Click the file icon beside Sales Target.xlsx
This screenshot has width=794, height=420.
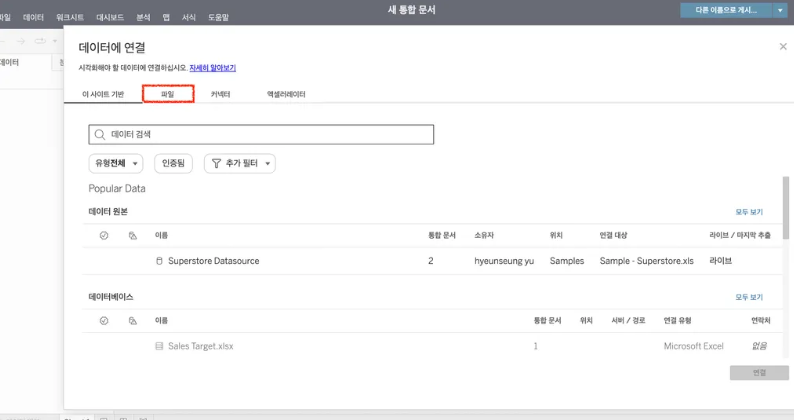[x=159, y=346]
